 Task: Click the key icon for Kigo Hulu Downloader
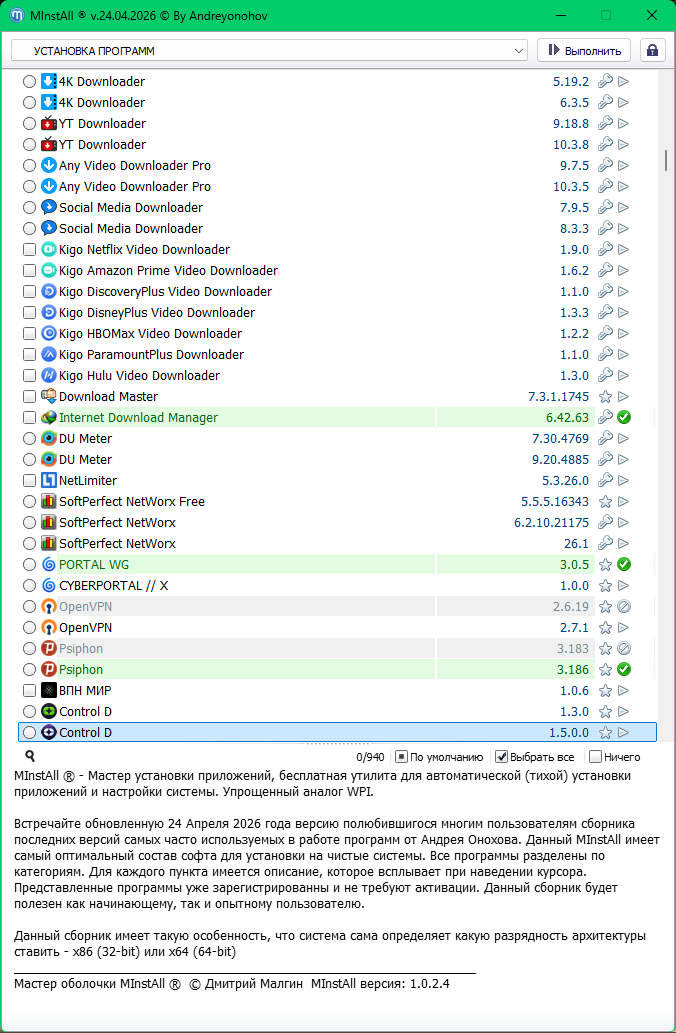[605, 376]
